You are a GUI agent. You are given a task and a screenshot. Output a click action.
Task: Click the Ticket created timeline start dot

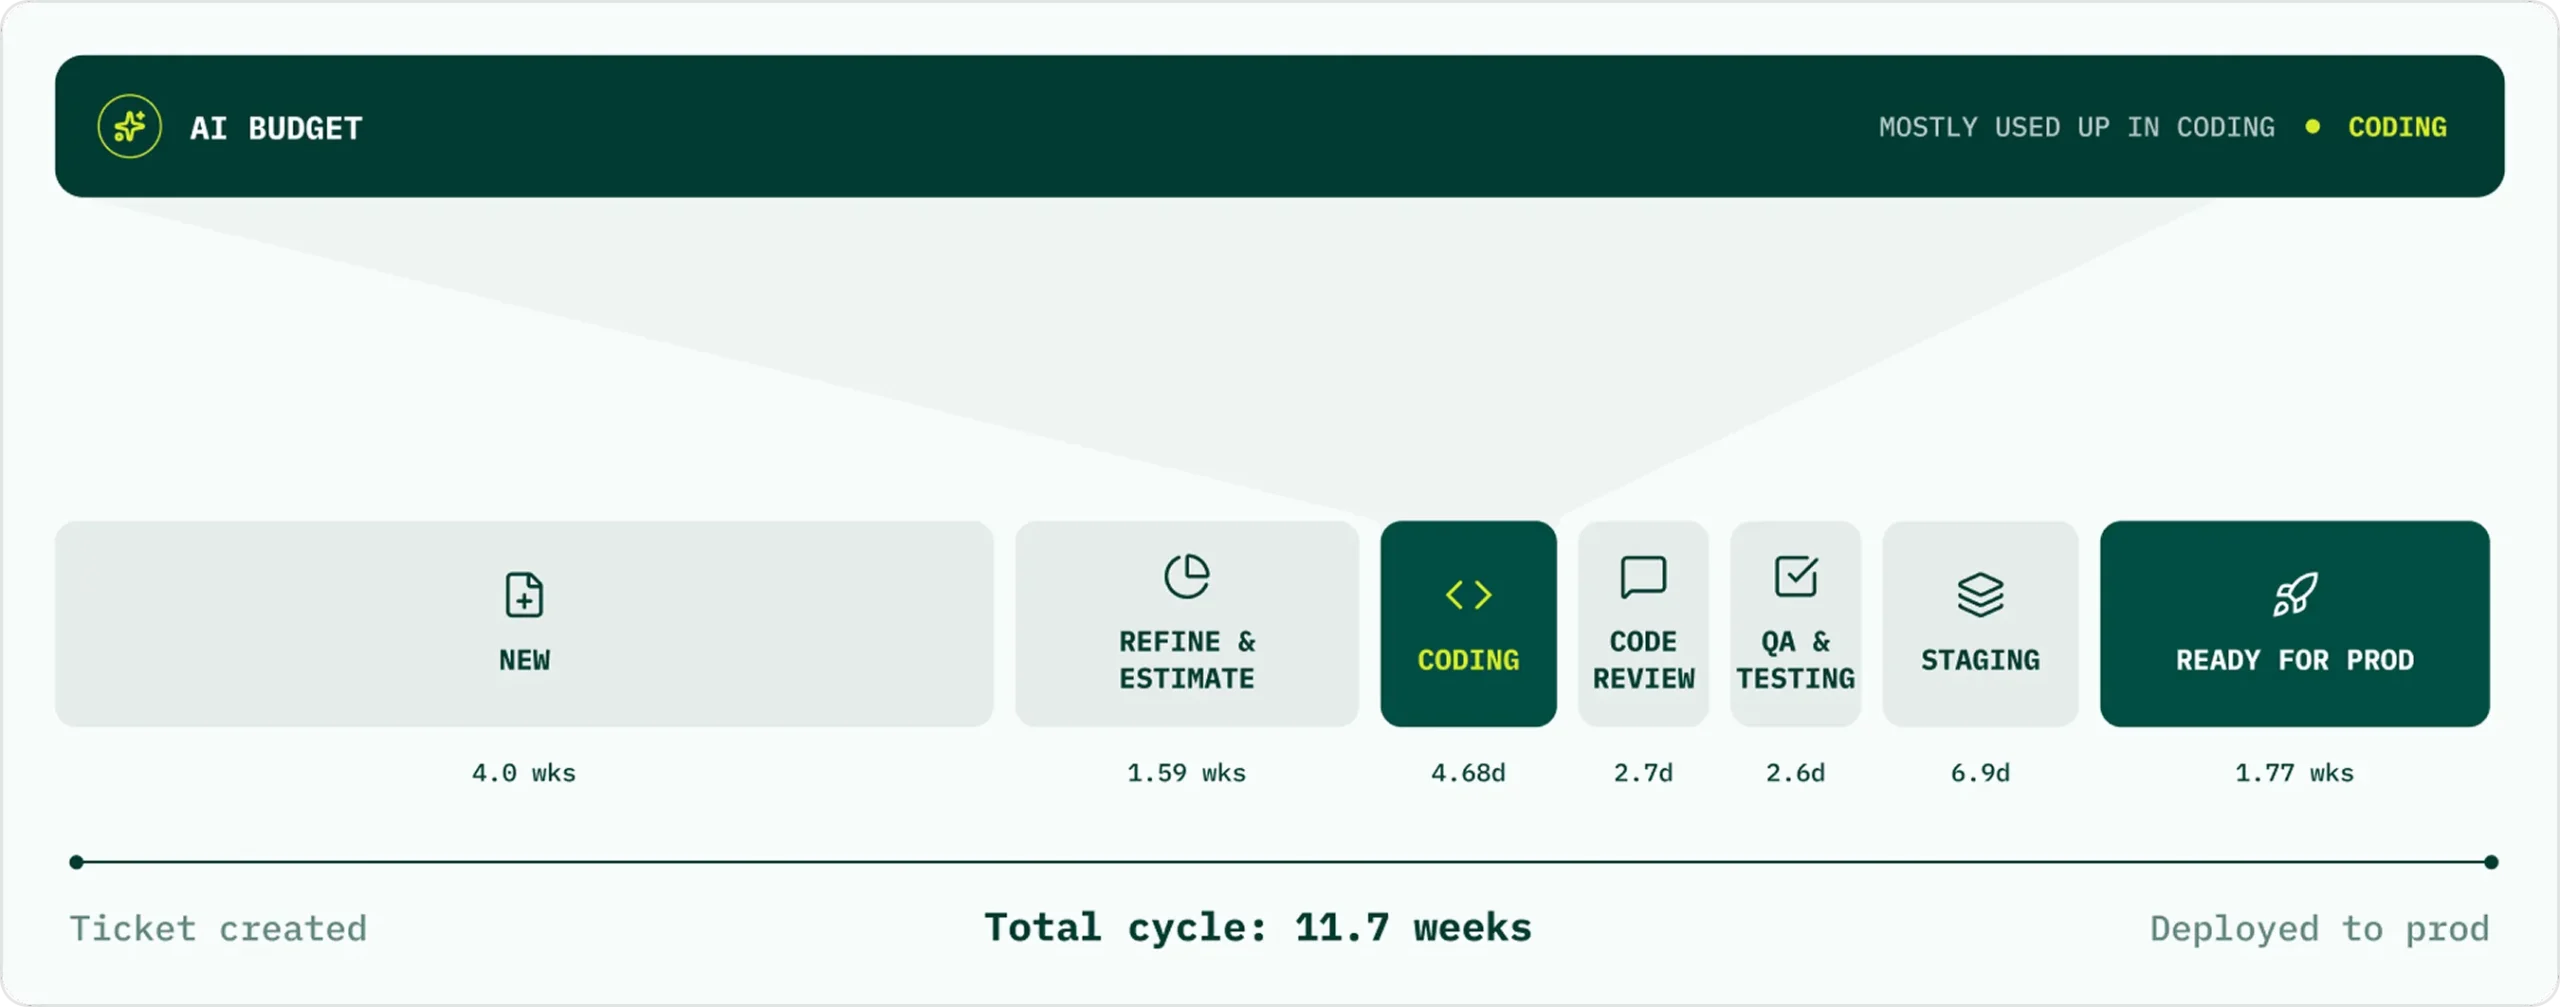pyautogui.click(x=76, y=862)
